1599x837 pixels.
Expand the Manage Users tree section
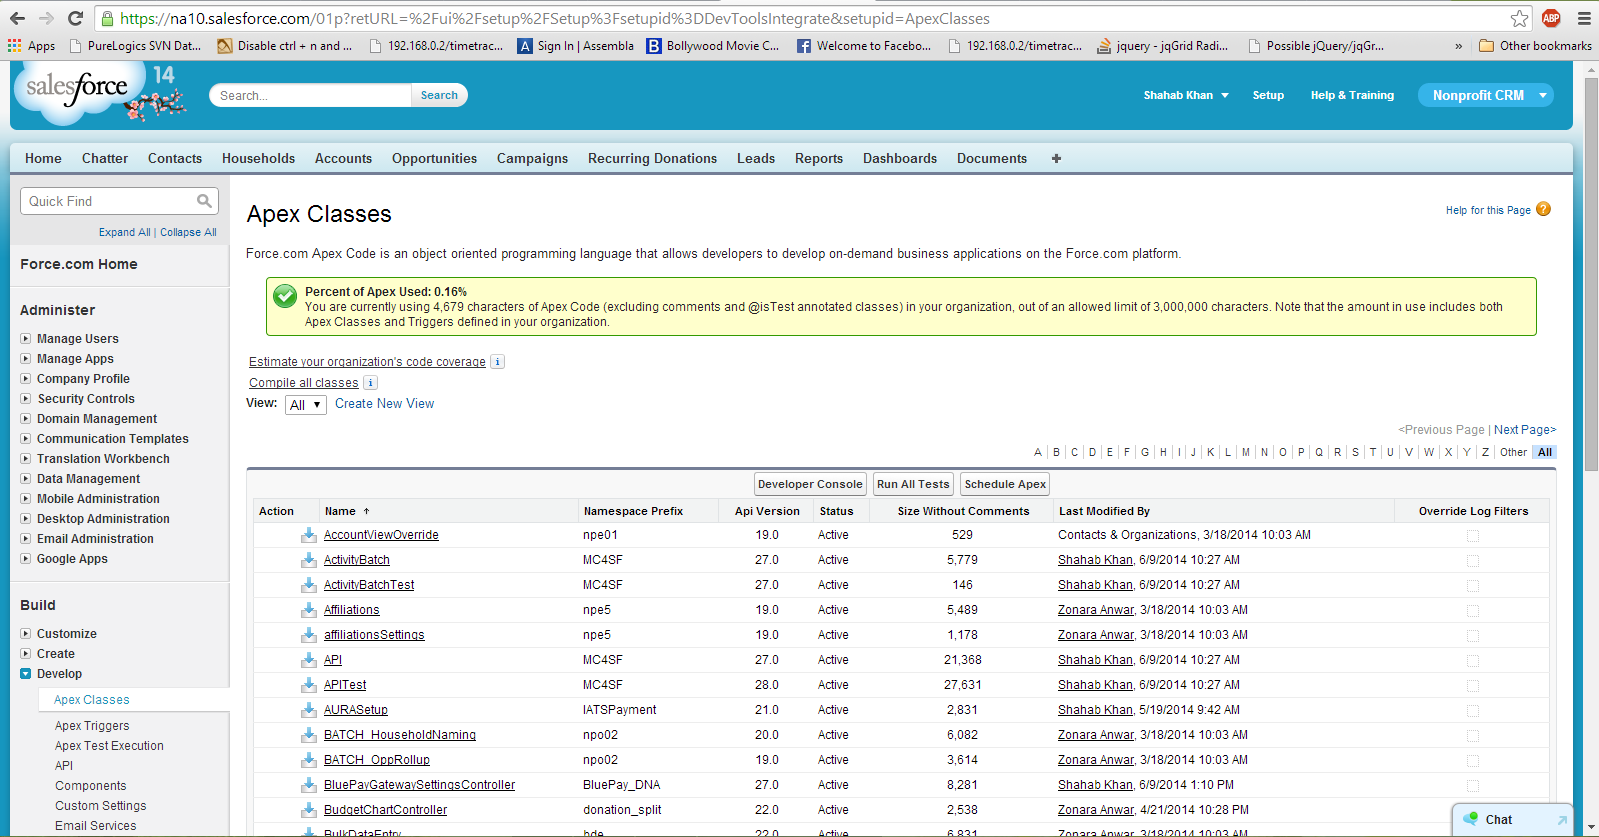[26, 339]
